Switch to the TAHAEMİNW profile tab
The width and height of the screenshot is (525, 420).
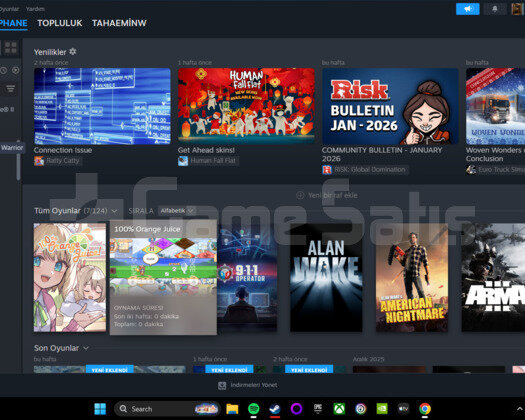pyautogui.click(x=119, y=23)
